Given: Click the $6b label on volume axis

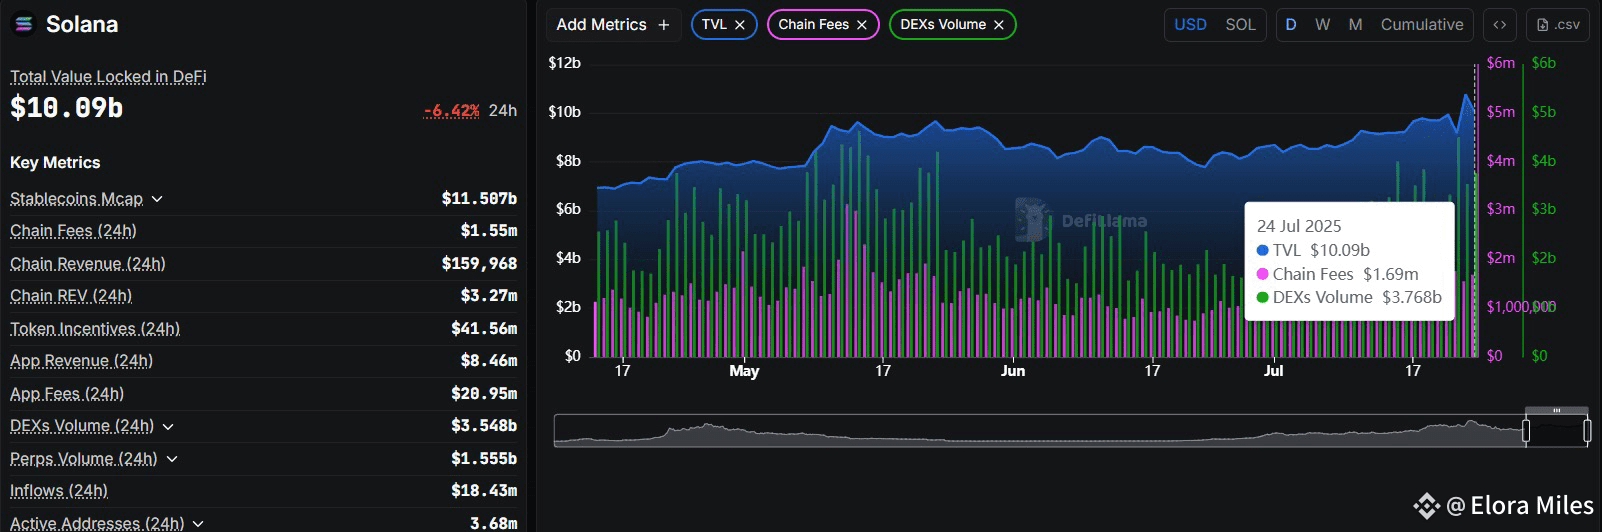Looking at the screenshot, I should pos(1544,63).
